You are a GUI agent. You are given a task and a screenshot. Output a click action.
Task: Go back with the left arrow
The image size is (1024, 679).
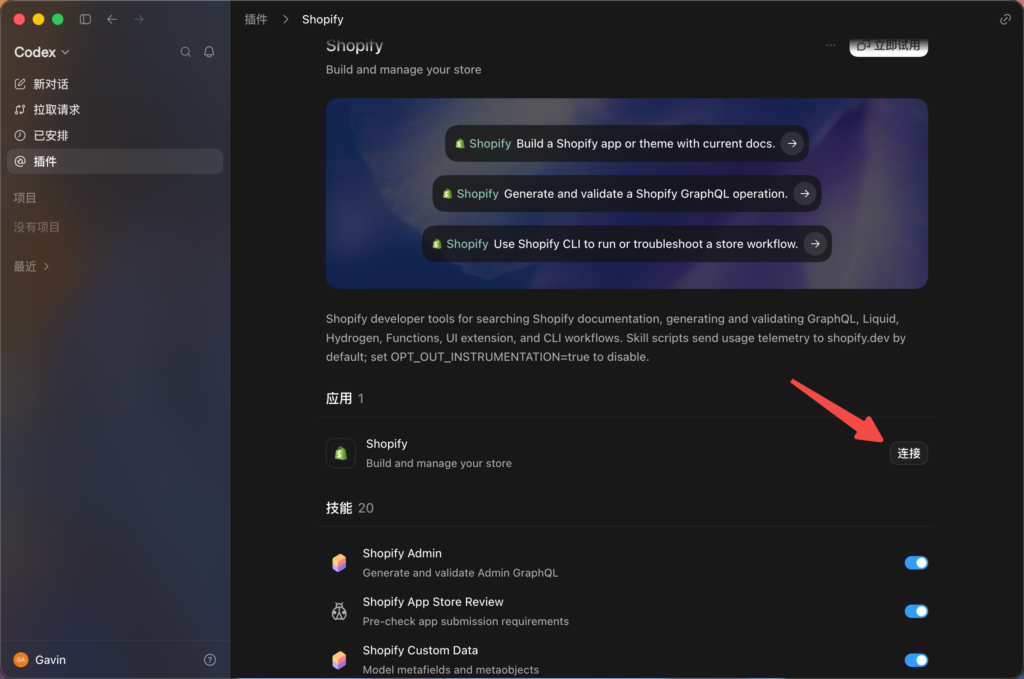(x=112, y=19)
